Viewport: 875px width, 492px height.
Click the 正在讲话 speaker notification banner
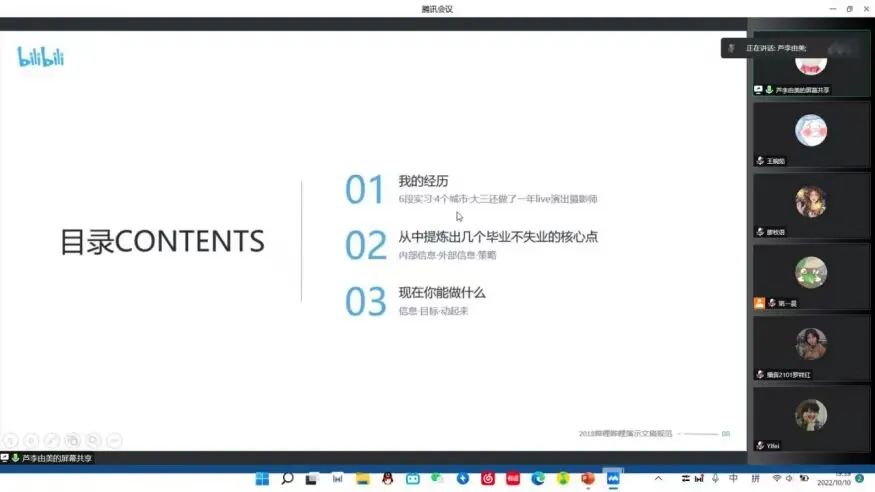[x=775, y=48]
